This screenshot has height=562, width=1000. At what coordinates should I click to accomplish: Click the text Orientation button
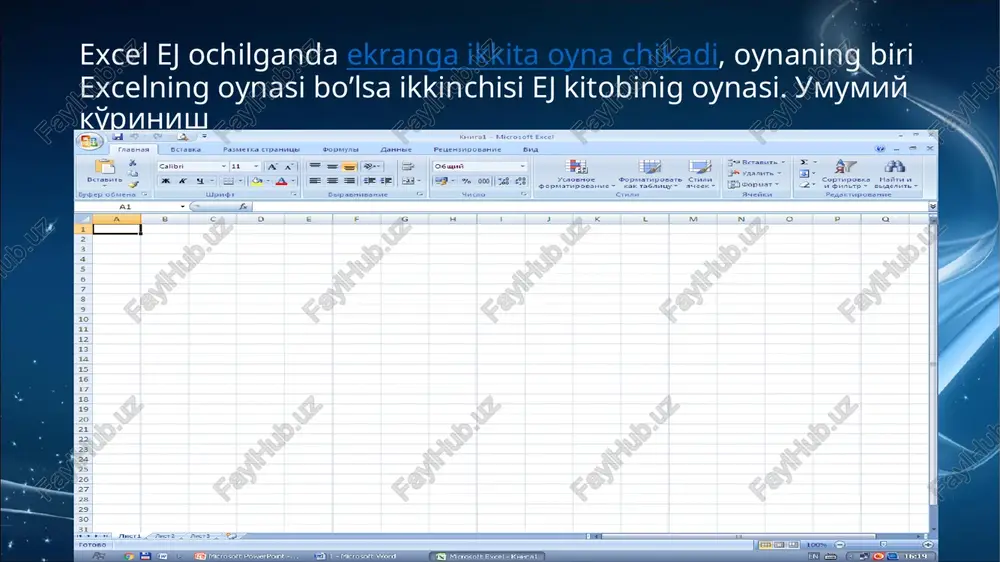(x=372, y=166)
